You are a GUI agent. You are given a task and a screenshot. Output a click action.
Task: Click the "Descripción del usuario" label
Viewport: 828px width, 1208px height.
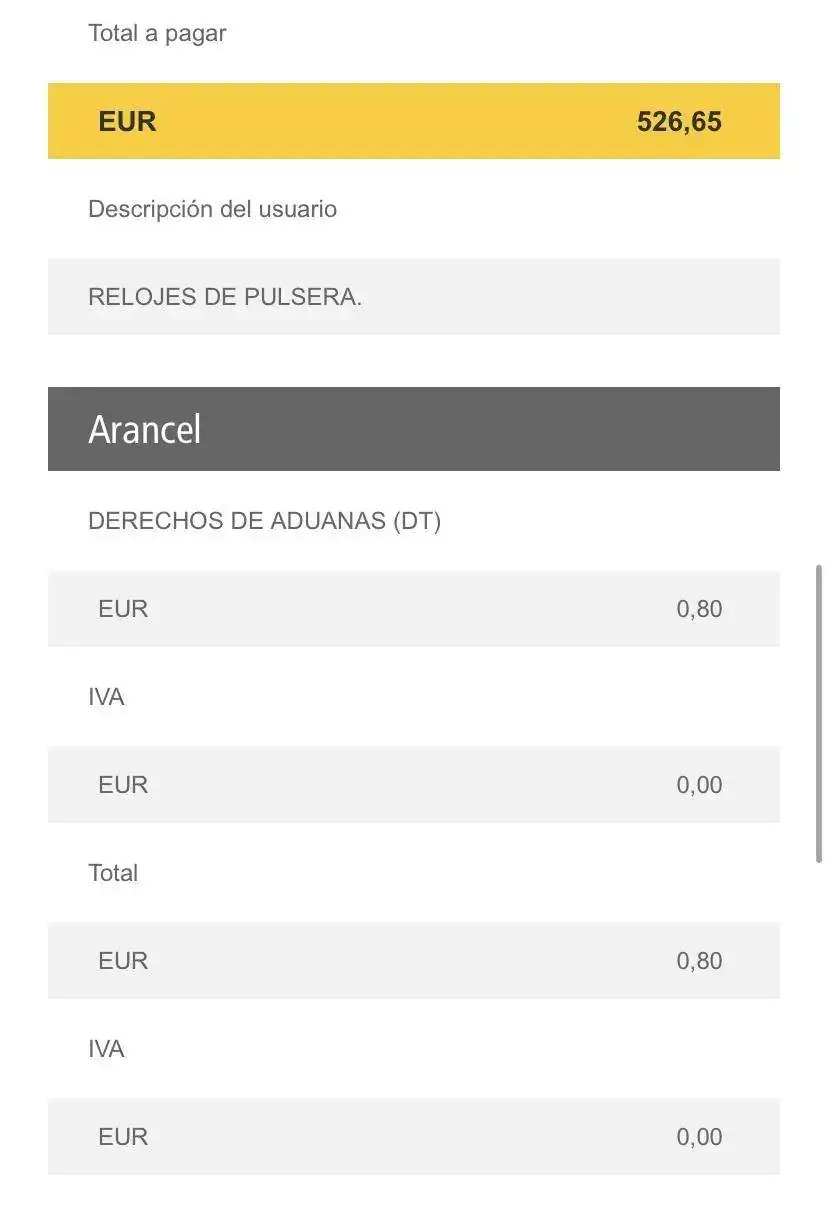pyautogui.click(x=212, y=209)
